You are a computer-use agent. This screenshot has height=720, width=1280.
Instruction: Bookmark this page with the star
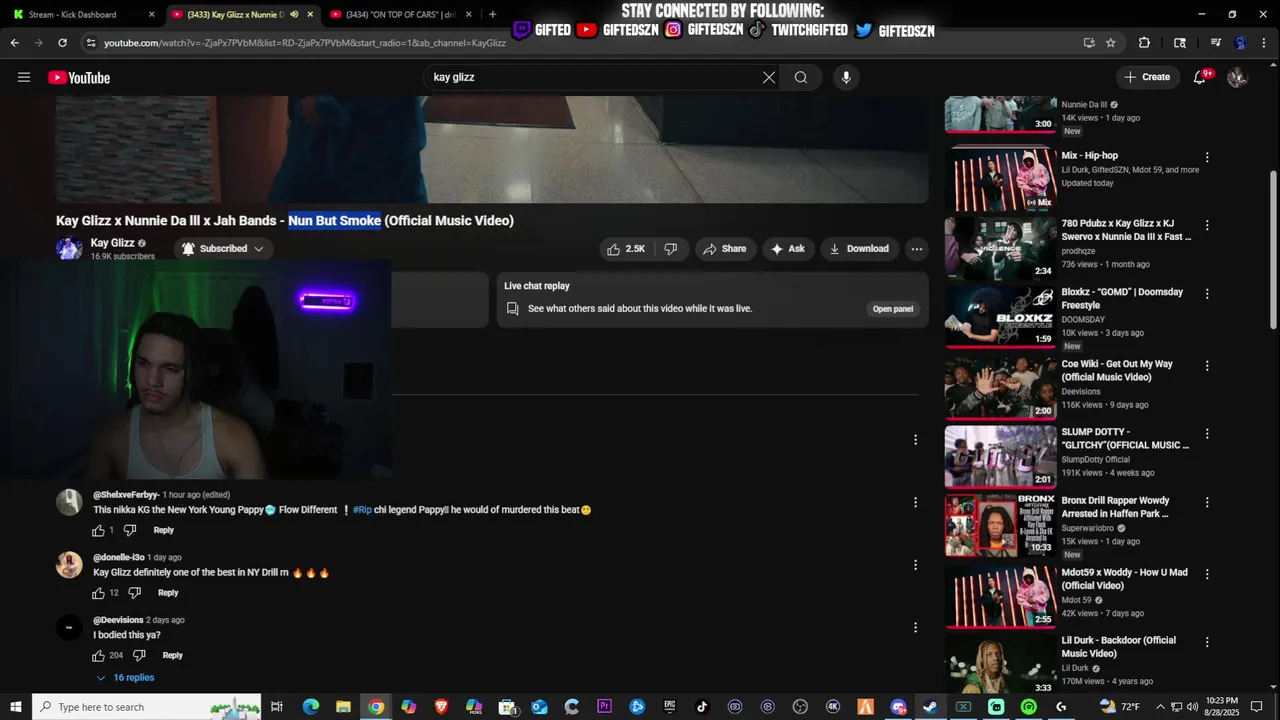click(1110, 43)
